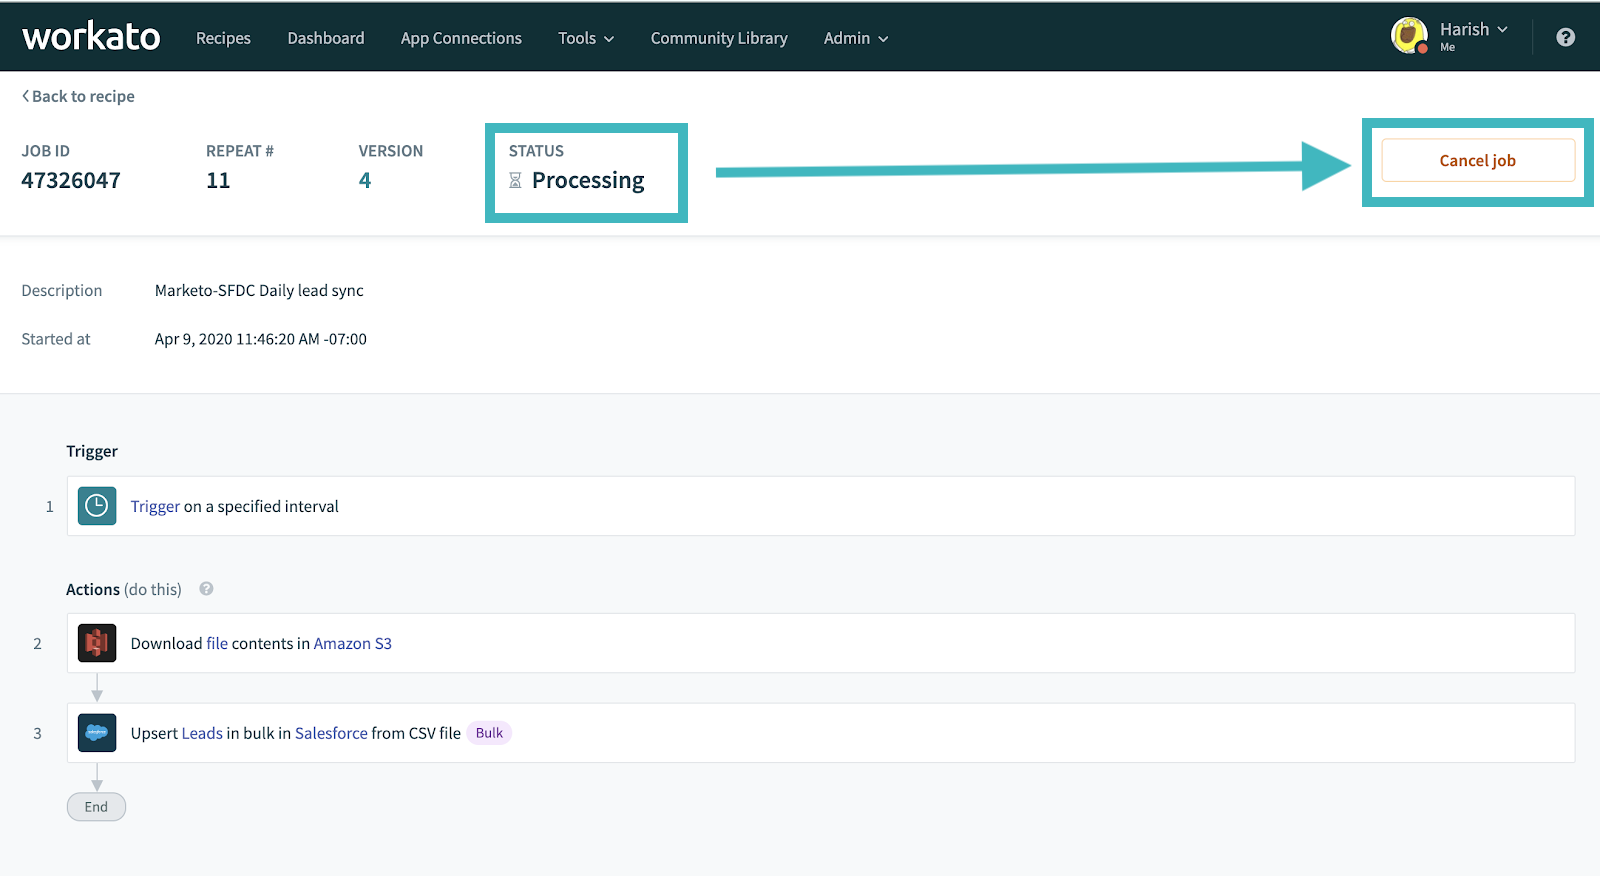Open Community Library
The width and height of the screenshot is (1600, 876).
[719, 38]
